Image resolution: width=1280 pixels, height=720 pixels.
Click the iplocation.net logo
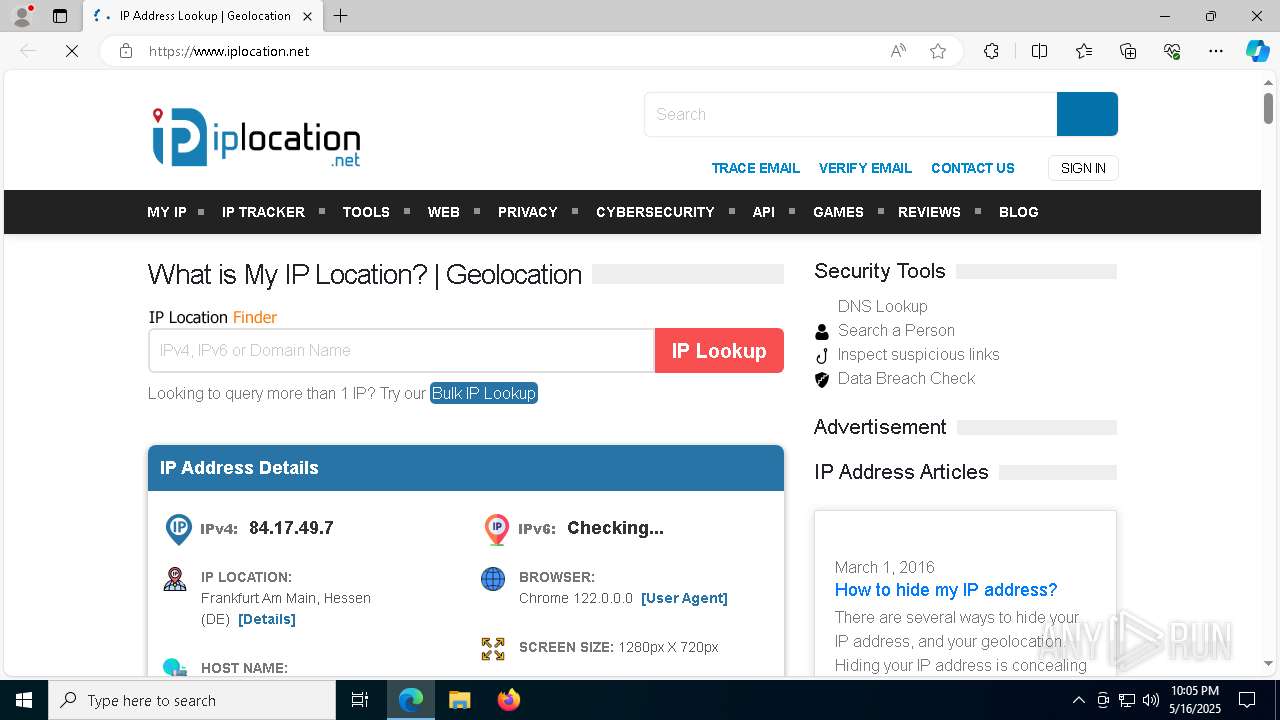256,138
